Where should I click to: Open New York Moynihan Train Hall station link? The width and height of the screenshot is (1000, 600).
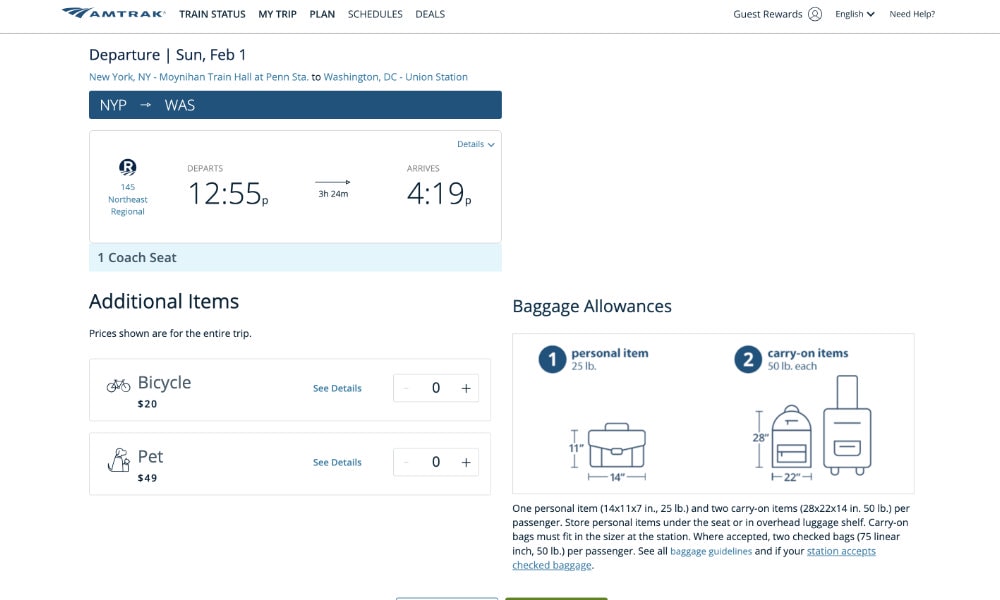(x=199, y=77)
